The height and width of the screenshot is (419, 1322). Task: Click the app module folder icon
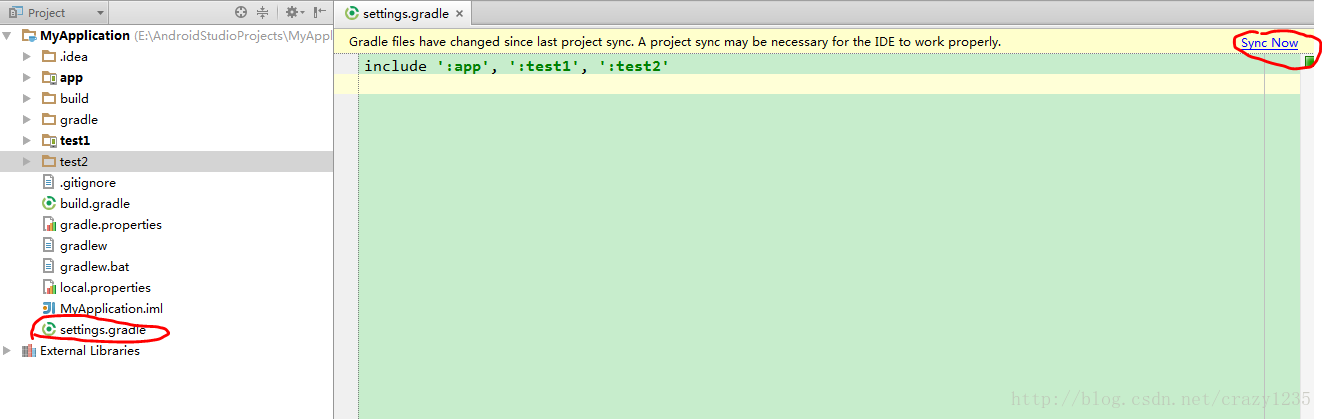click(49, 77)
